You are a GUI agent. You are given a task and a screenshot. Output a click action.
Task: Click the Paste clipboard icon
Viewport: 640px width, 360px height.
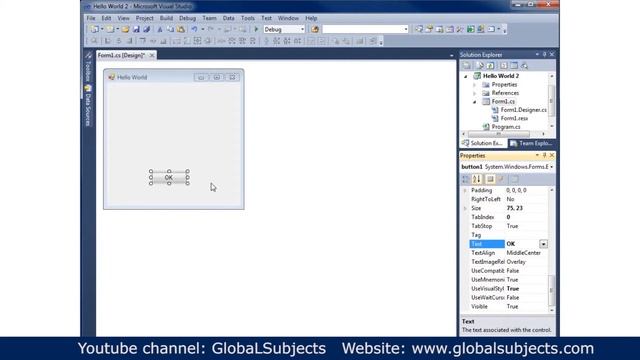point(180,29)
